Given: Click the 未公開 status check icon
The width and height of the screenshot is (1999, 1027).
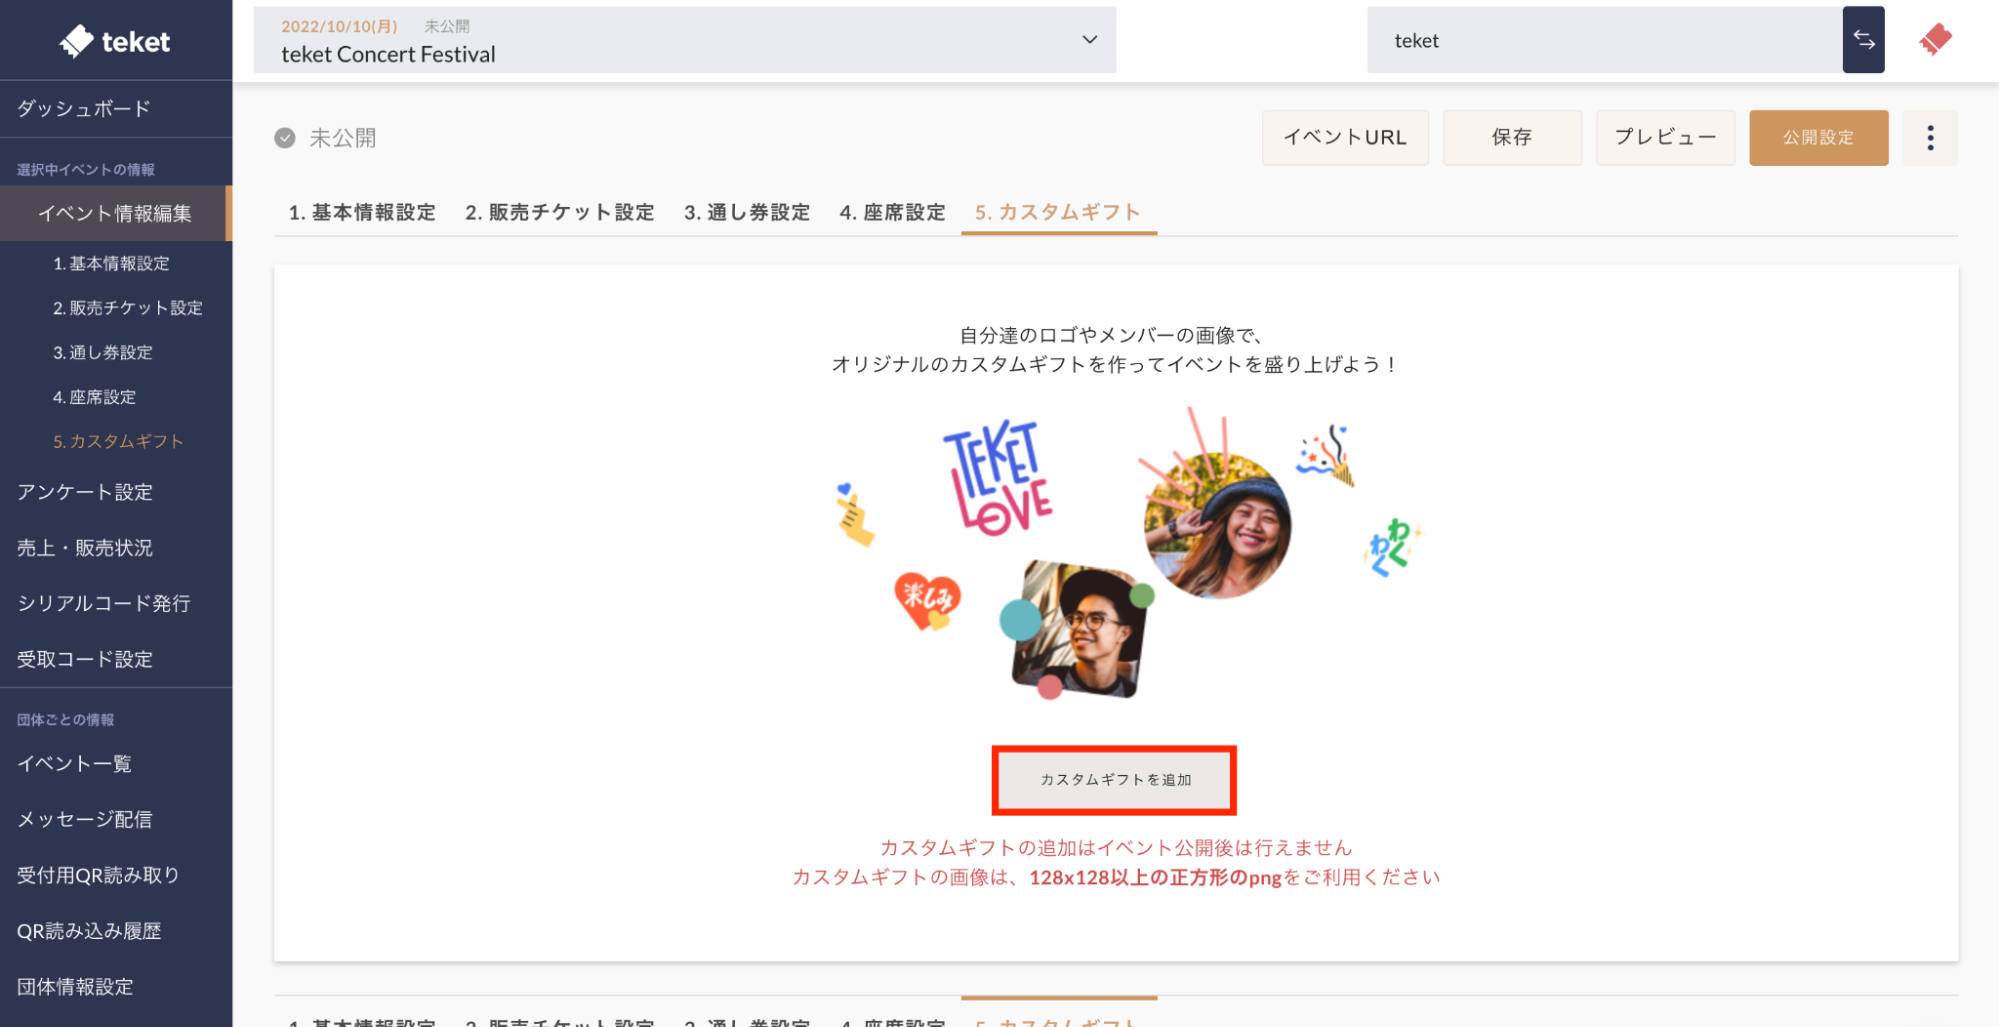Looking at the screenshot, I should pyautogui.click(x=285, y=138).
